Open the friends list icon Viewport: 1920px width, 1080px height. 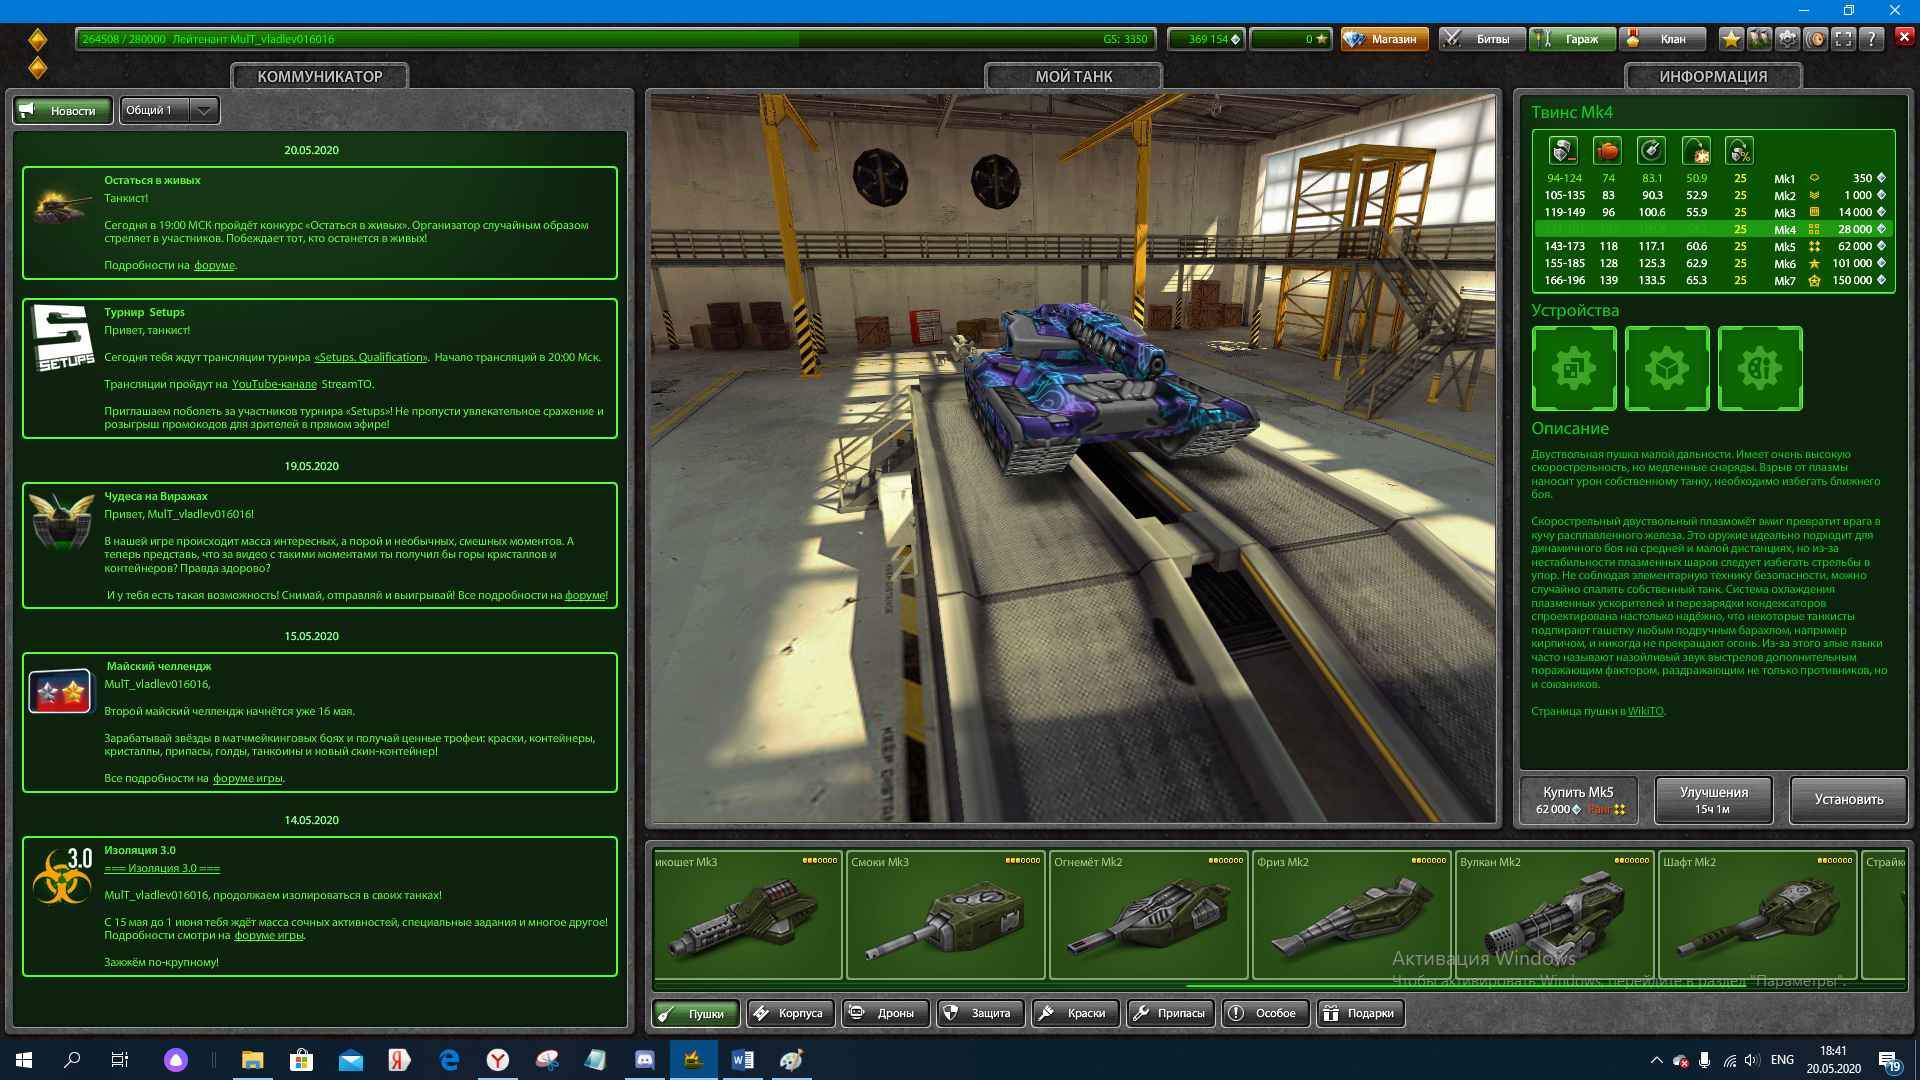1759,39
